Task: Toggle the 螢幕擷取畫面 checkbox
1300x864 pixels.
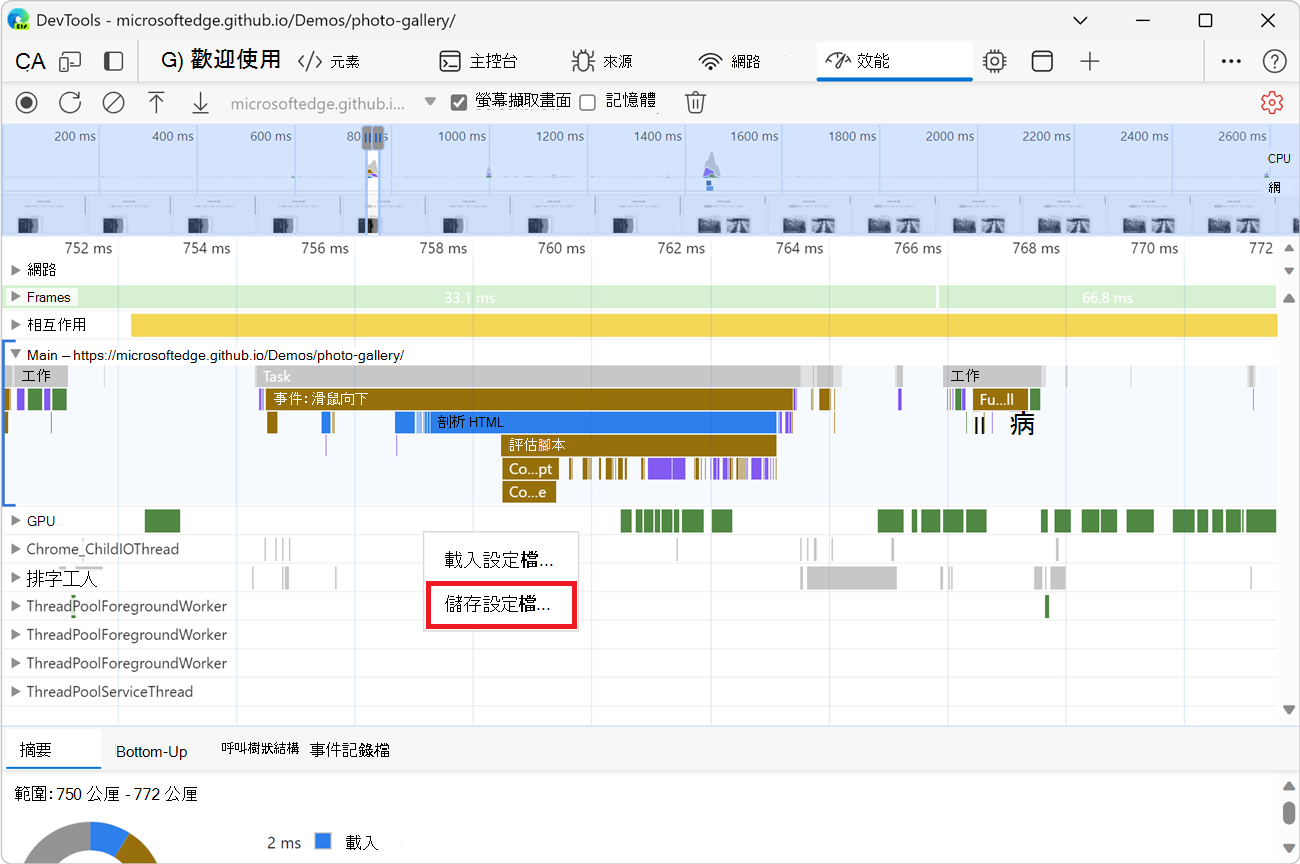Action: tap(459, 102)
